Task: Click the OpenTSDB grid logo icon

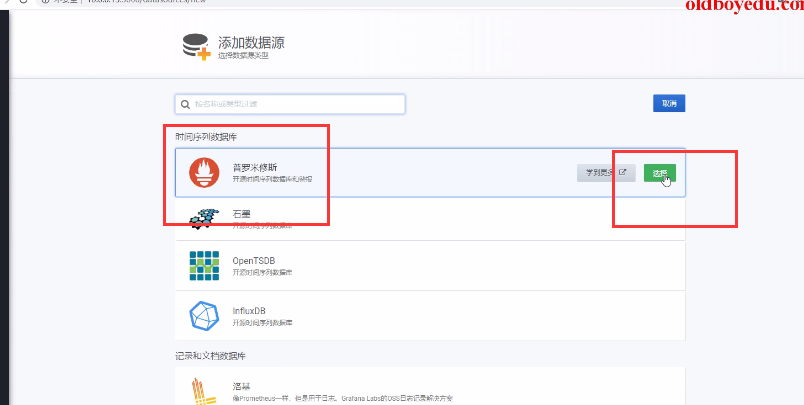Action: tap(204, 266)
